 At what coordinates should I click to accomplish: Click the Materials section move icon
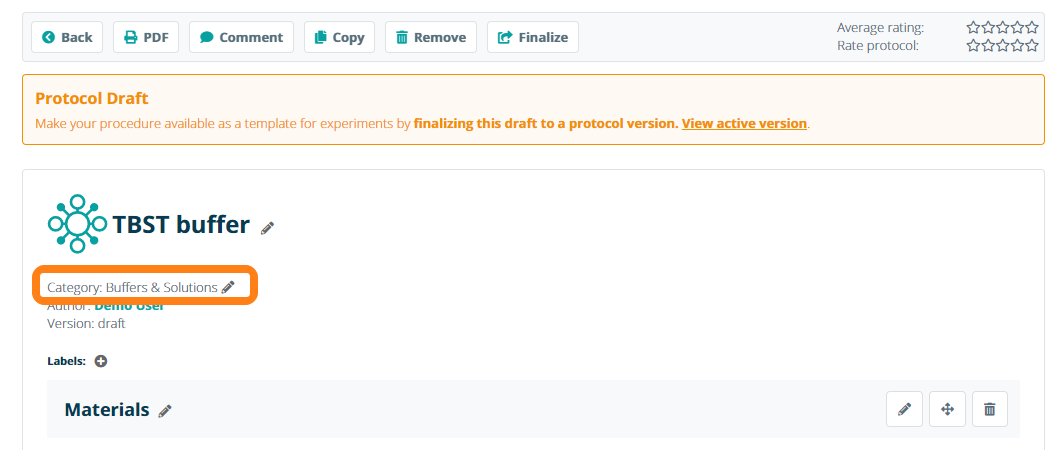pyautogui.click(x=947, y=409)
